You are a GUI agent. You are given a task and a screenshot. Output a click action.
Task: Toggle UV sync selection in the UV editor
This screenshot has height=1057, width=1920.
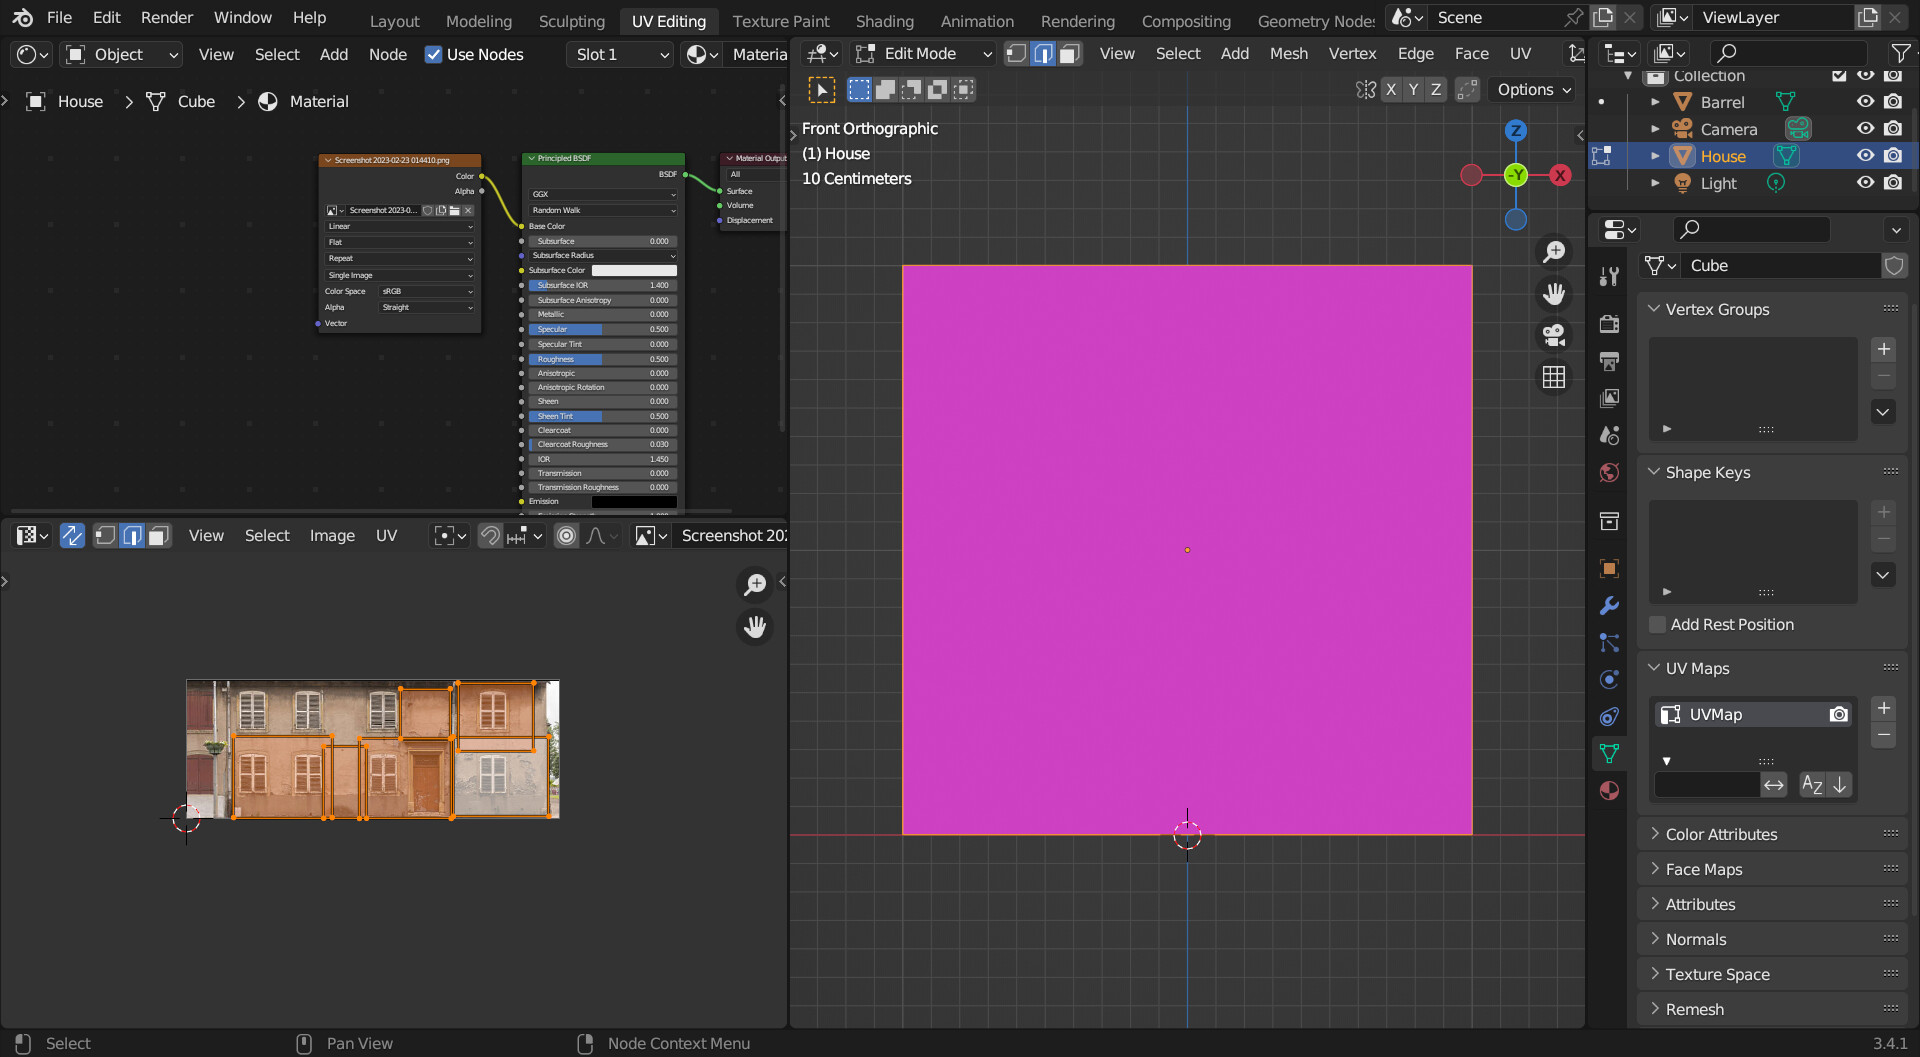pos(73,535)
